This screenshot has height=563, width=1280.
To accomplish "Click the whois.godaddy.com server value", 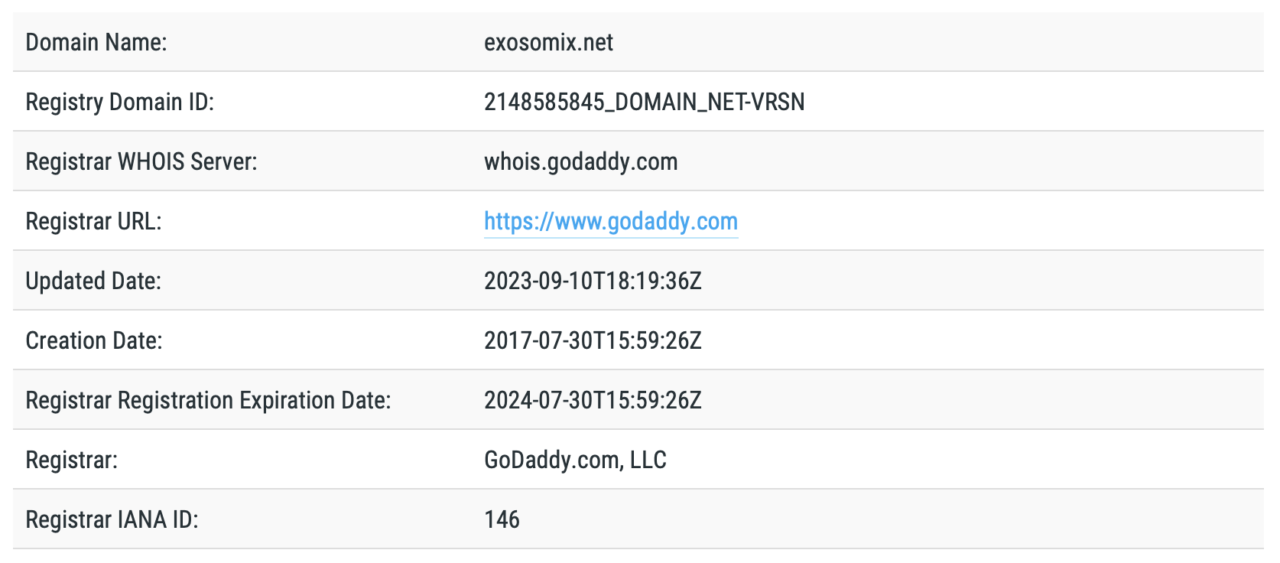I will click(x=580, y=161).
